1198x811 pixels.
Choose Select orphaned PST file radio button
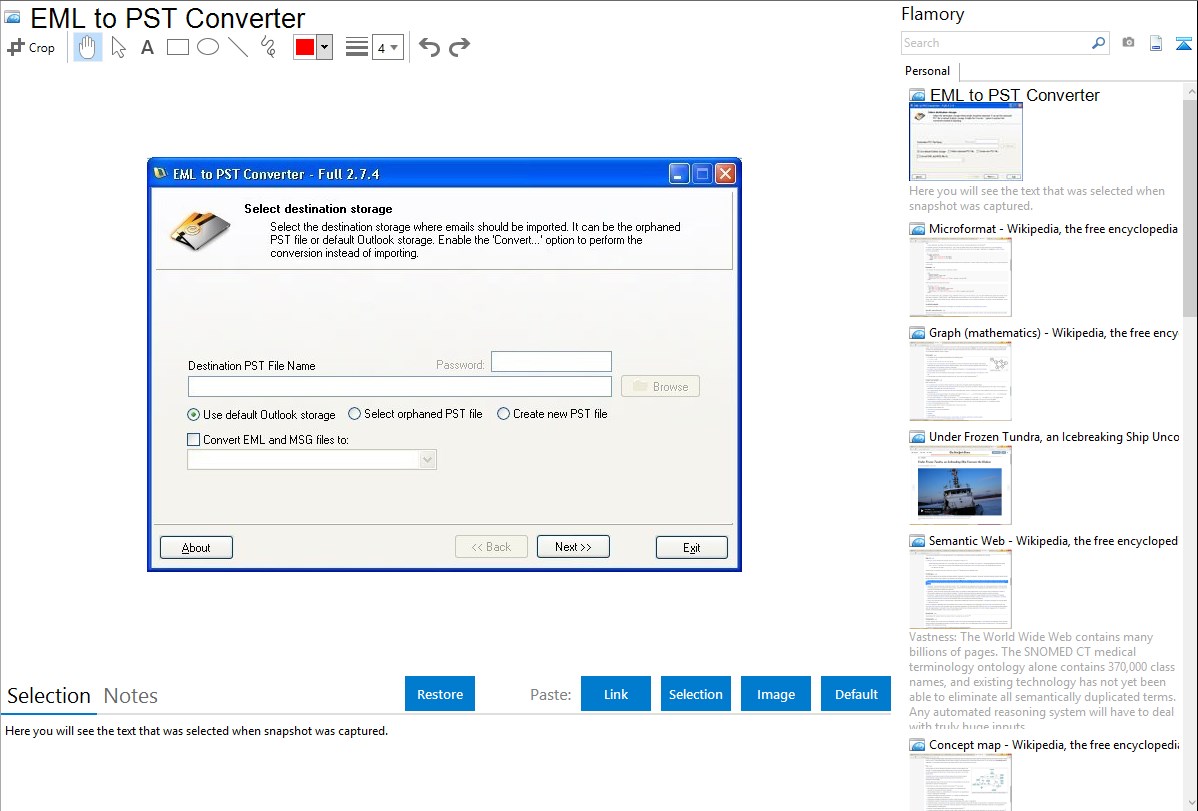354,414
